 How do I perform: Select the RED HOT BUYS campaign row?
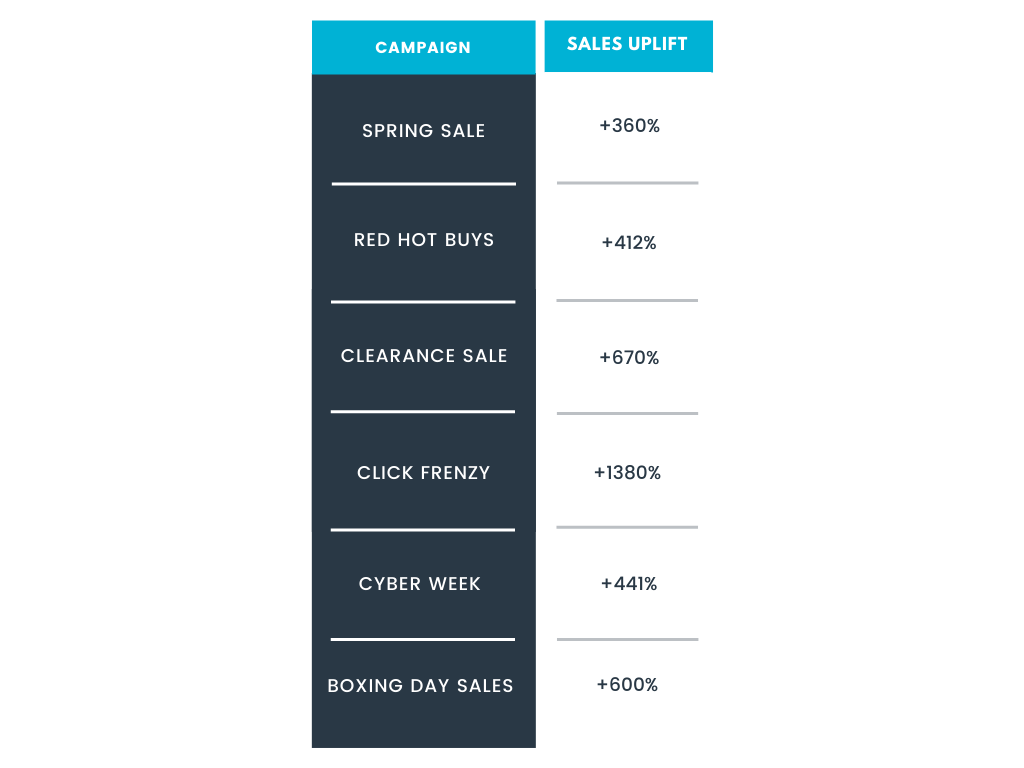pyautogui.click(x=423, y=240)
